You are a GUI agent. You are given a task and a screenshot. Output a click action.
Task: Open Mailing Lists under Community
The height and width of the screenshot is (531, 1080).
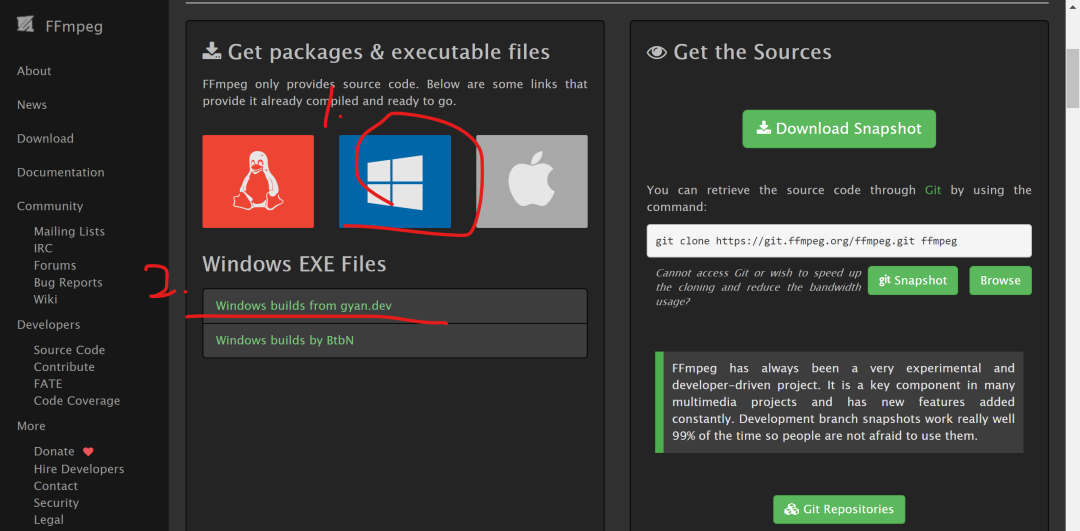[69, 231]
